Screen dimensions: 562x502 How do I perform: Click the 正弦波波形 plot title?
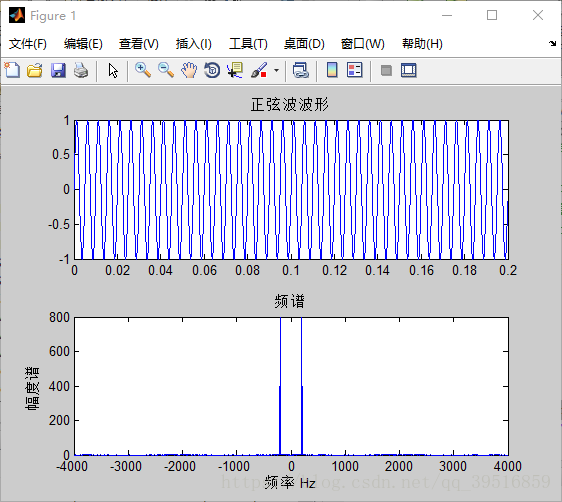click(x=290, y=105)
